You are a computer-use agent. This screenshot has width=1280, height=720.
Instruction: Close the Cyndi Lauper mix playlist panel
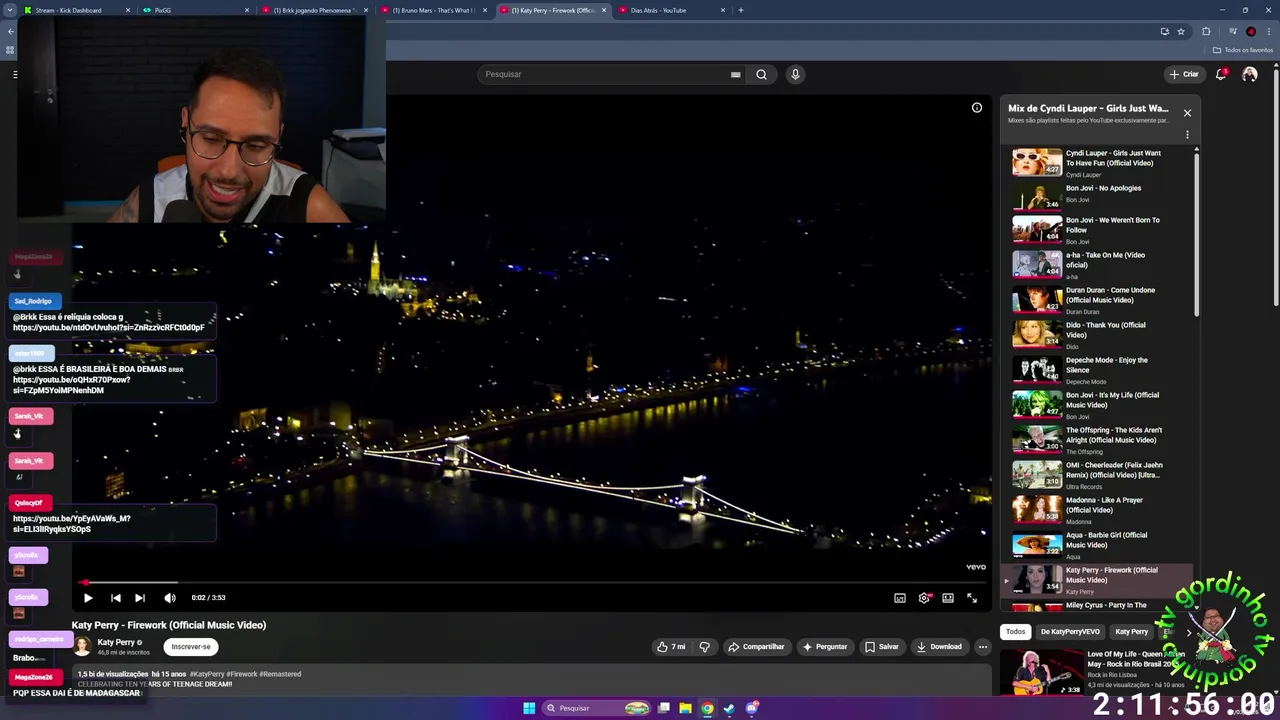[1187, 113]
